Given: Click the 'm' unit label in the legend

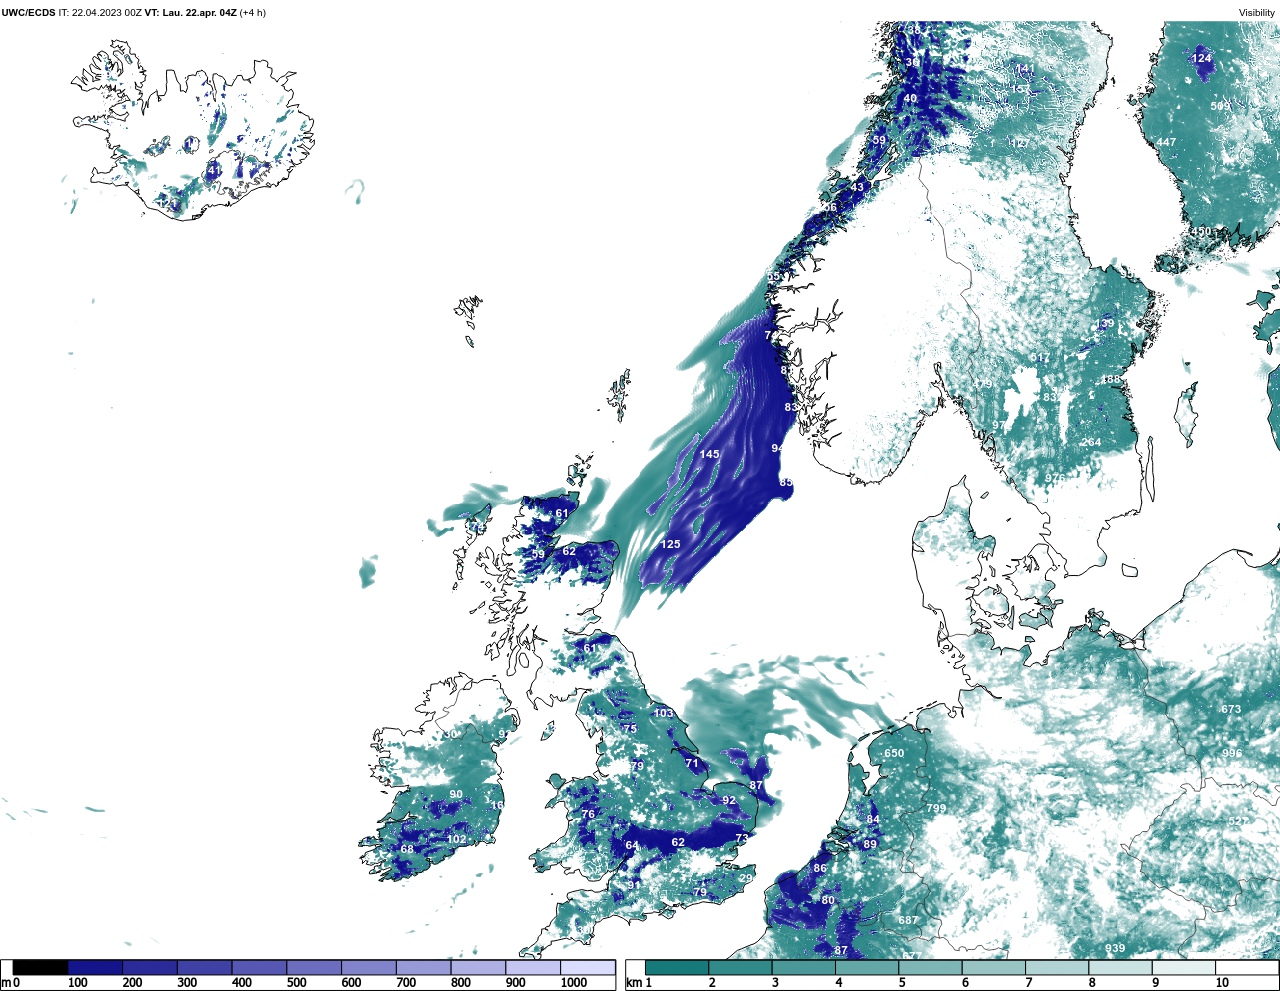Looking at the screenshot, I should pos(6,983).
